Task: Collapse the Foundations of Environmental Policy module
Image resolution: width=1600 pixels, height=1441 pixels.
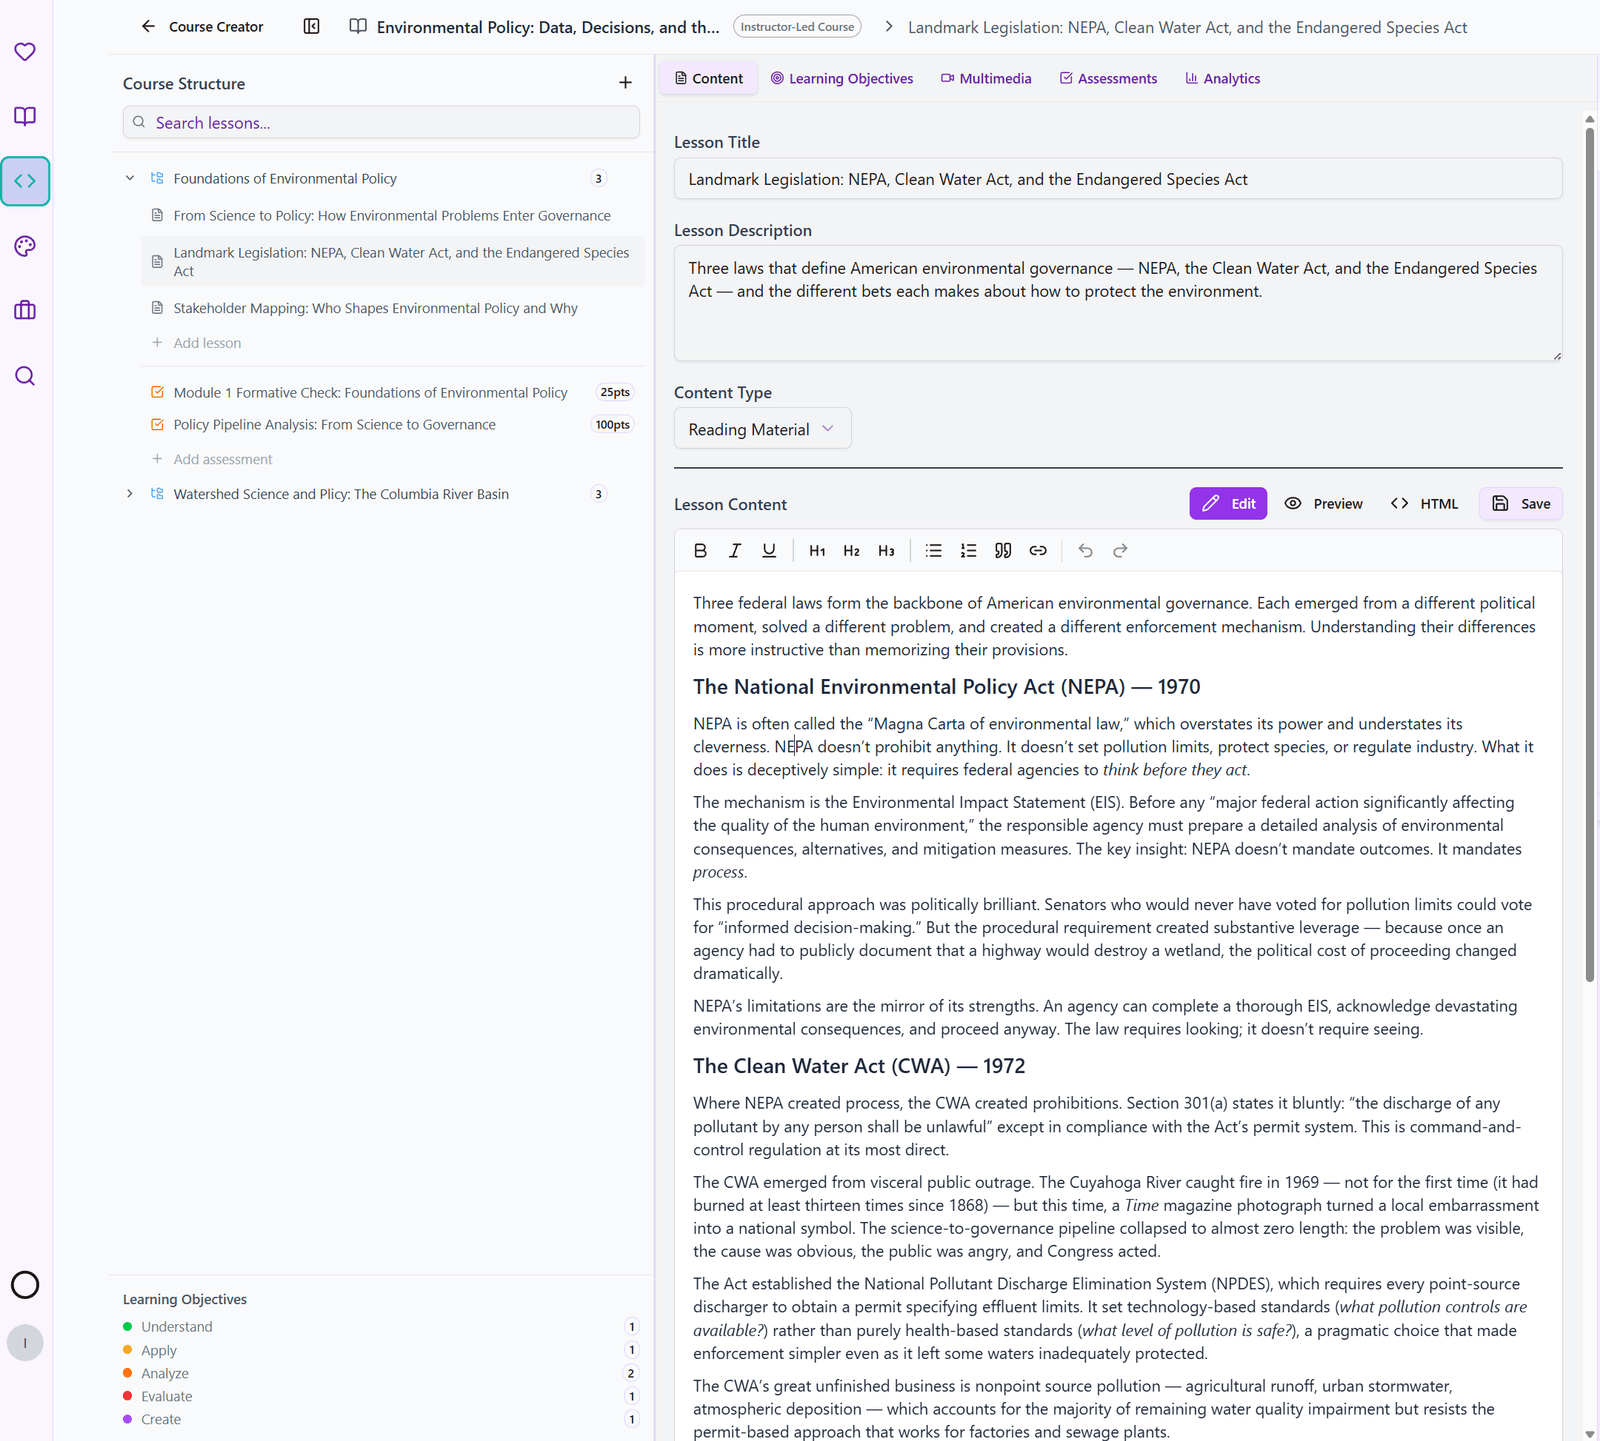Action: coord(130,178)
